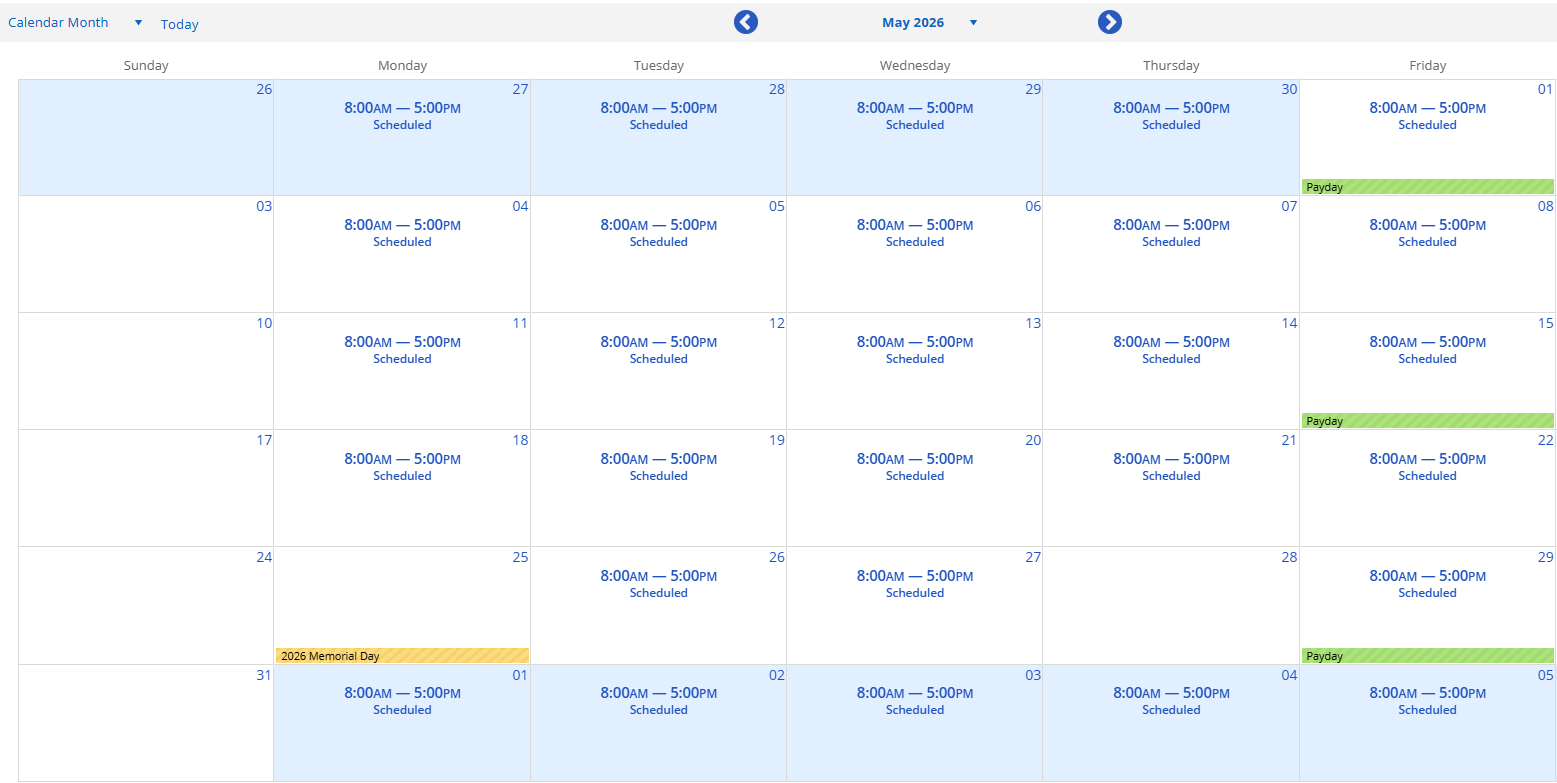This screenshot has height=783, width=1557.
Task: Select the scheduled shift on Thursday May 21
Action: [x=1171, y=467]
